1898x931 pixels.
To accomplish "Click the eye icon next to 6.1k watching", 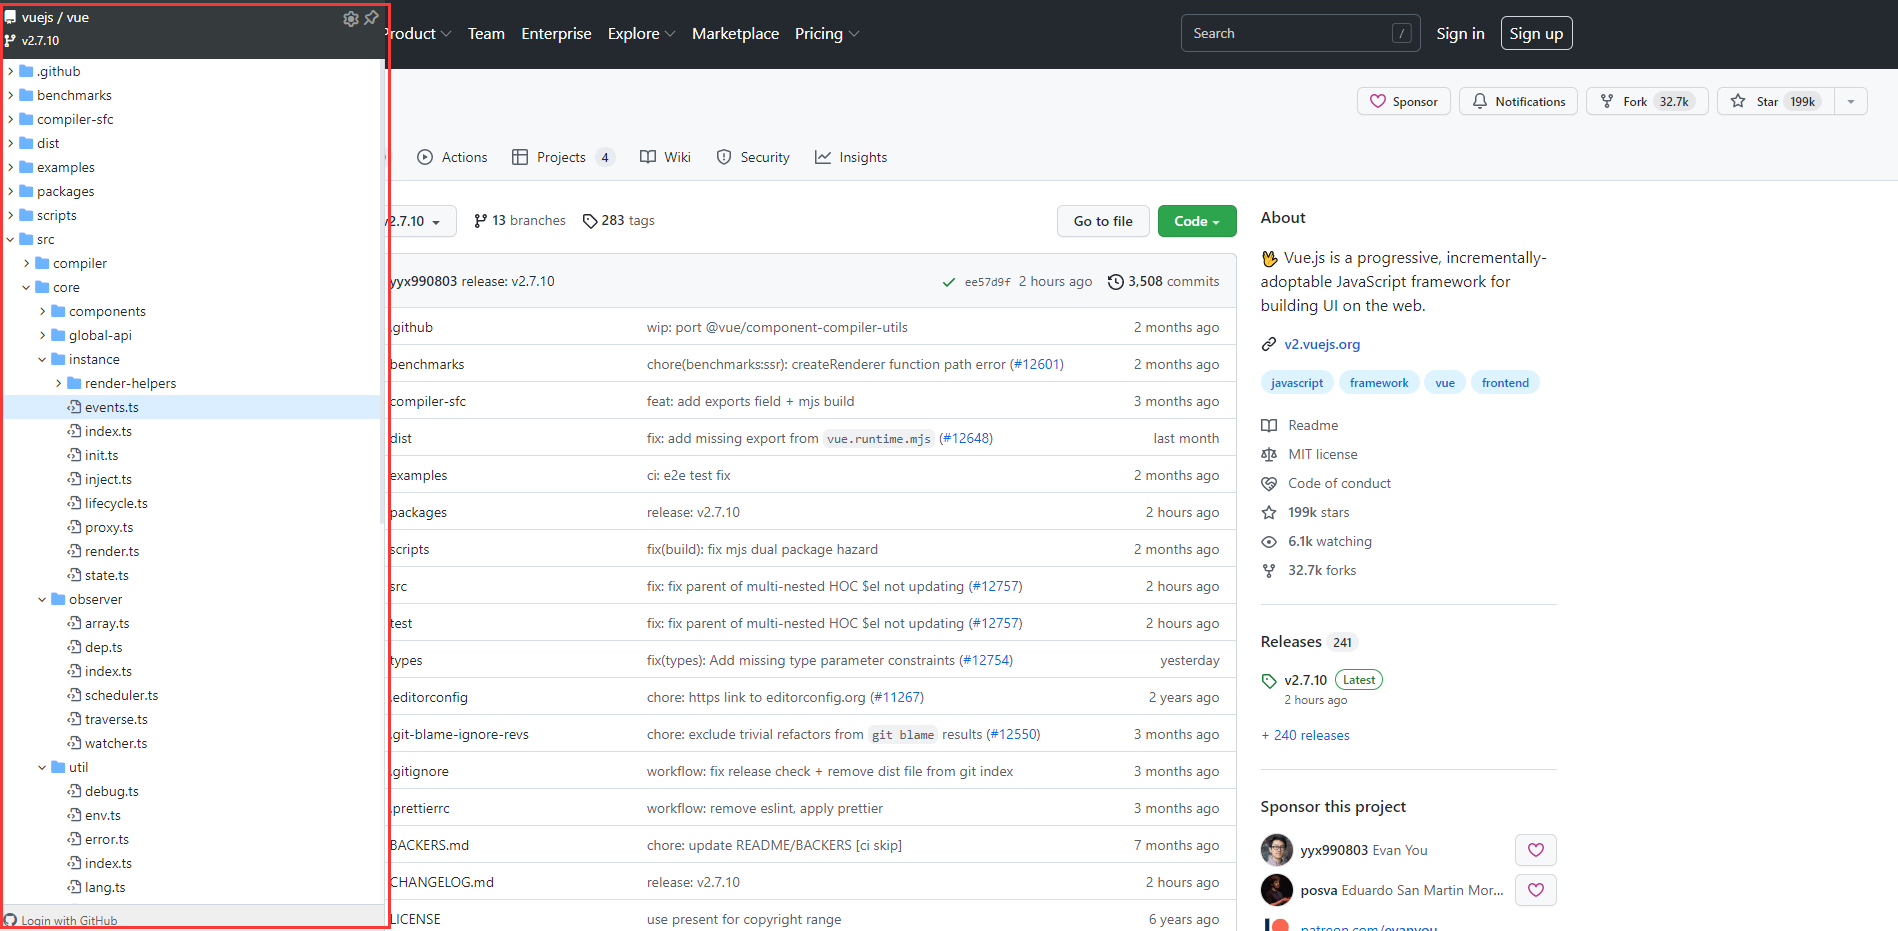I will (1269, 541).
